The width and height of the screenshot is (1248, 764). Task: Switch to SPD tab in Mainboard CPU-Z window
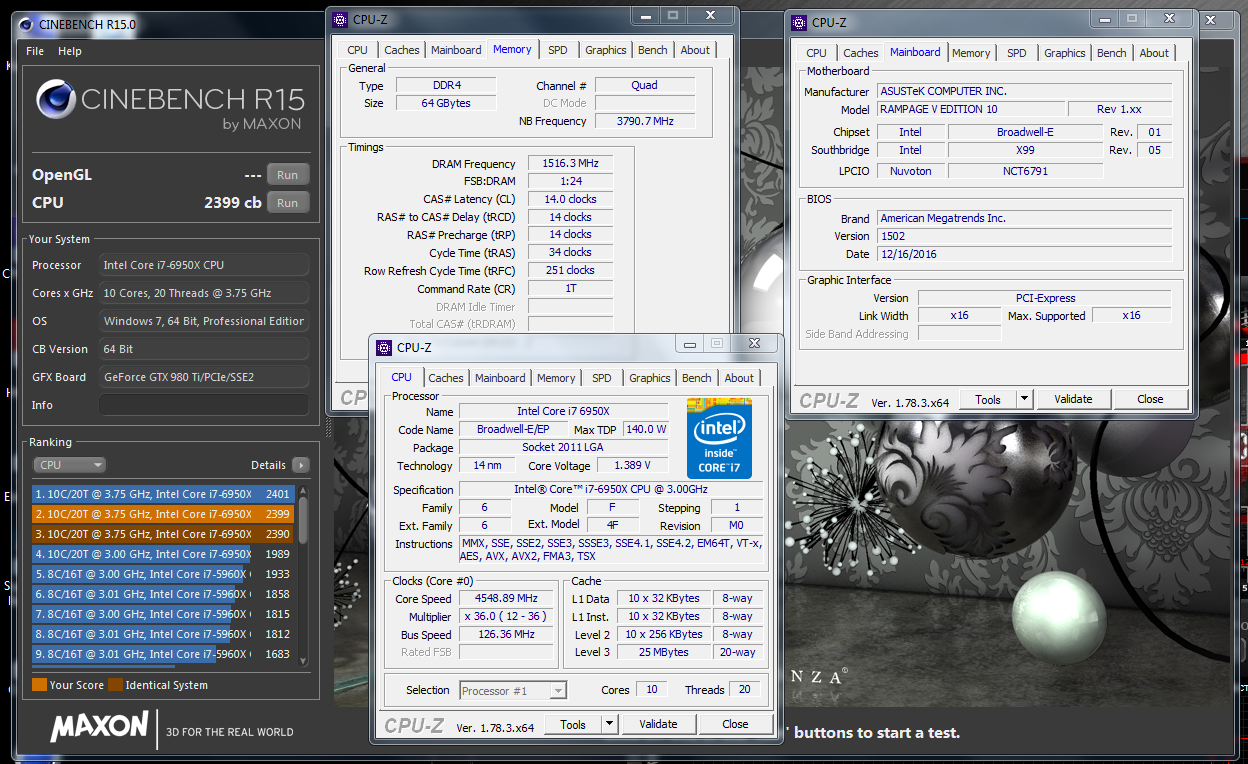coord(1017,53)
